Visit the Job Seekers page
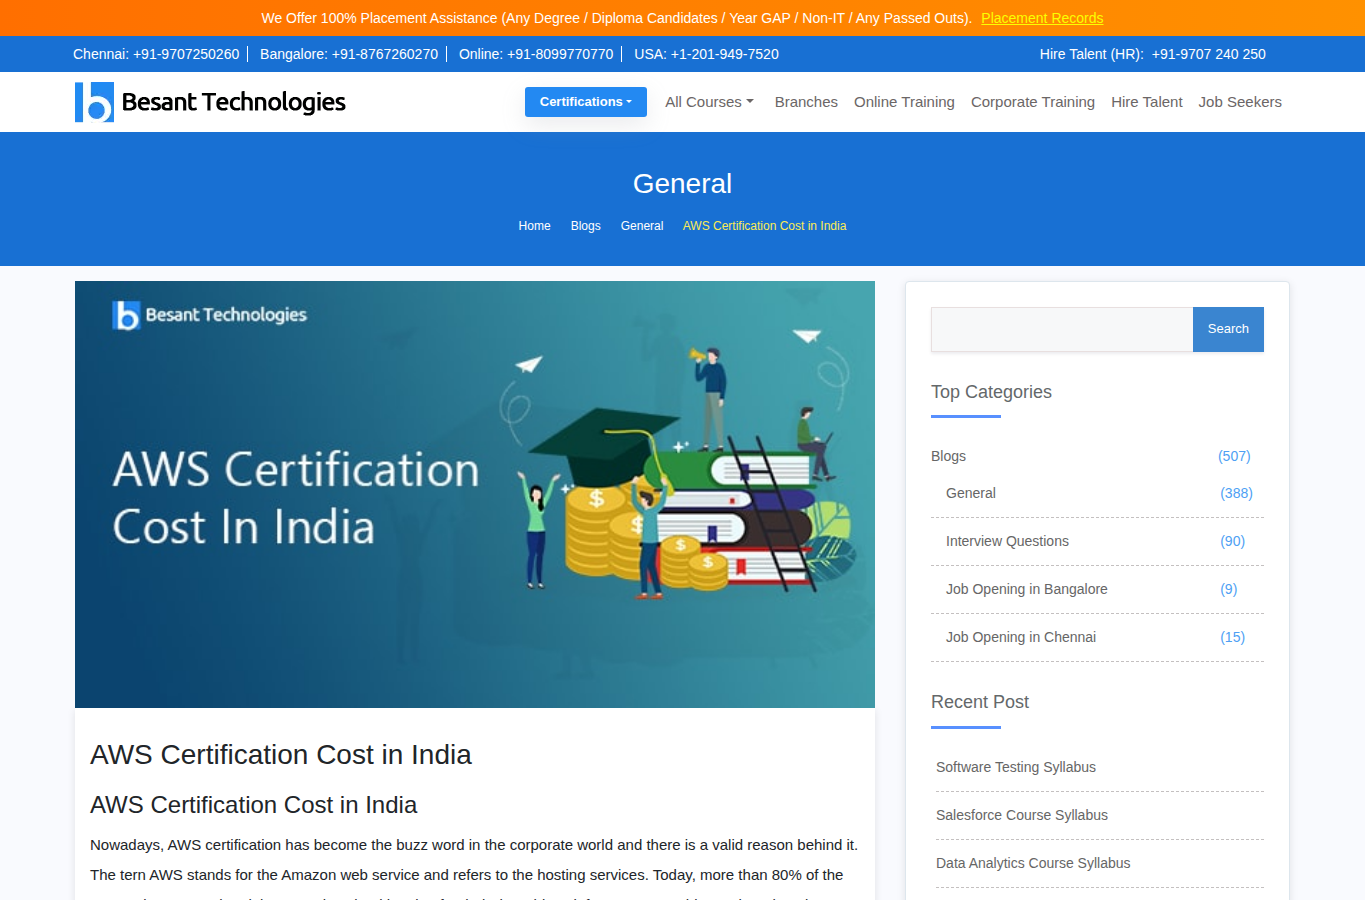Screen dimensions: 1365x900 1240,102
